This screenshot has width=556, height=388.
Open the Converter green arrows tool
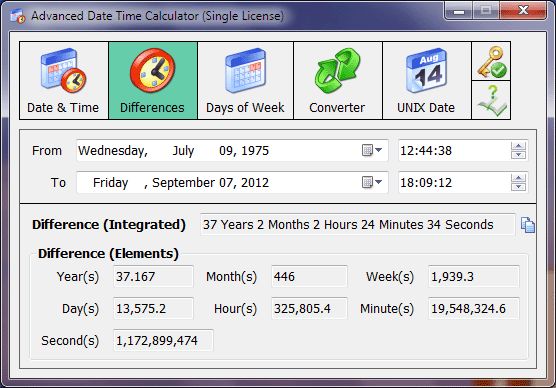tap(338, 81)
